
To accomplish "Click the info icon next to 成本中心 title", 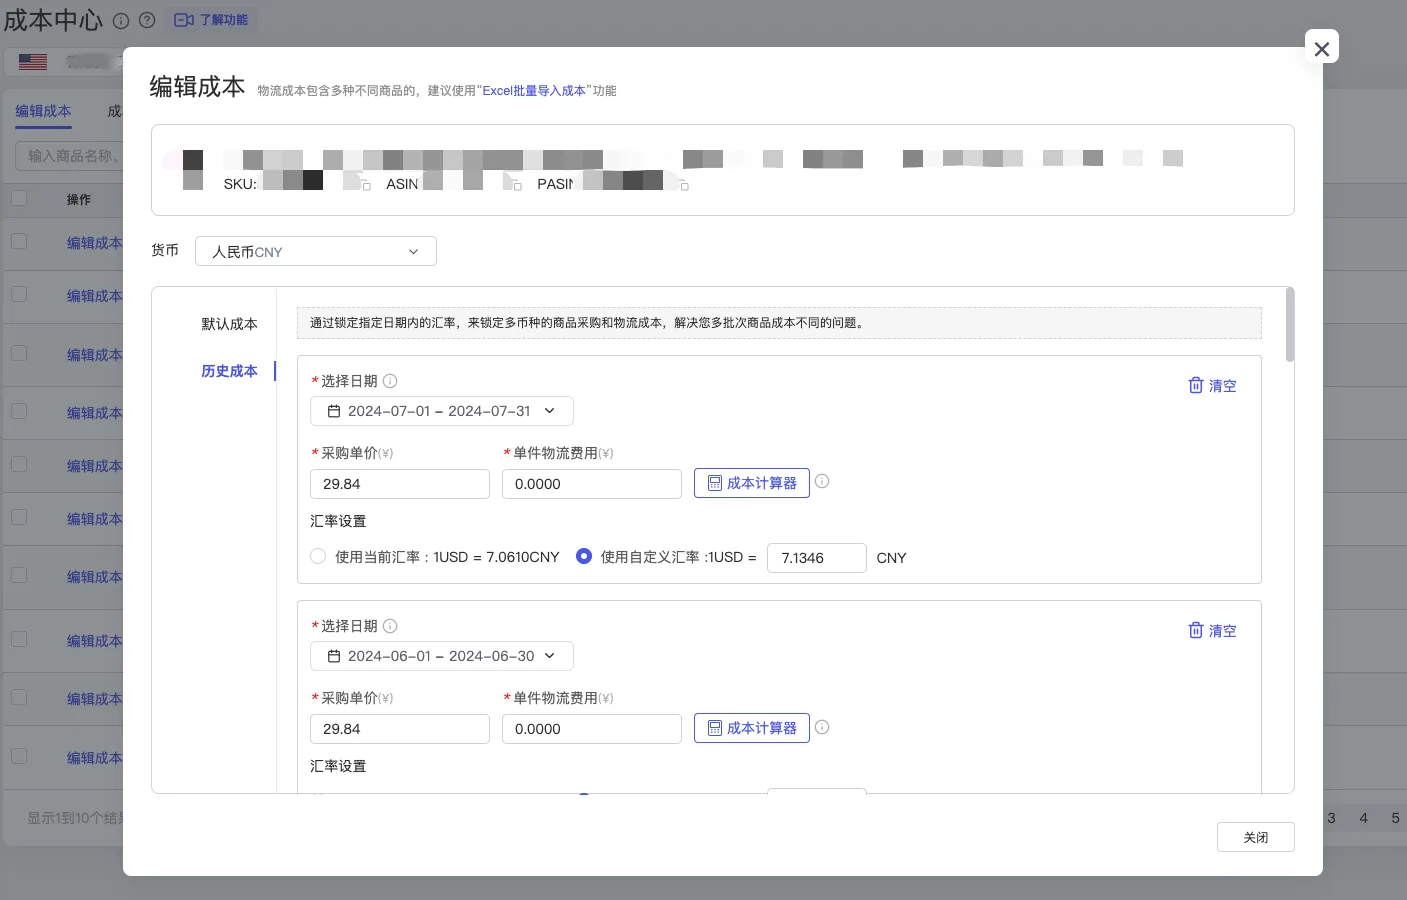I will click(x=121, y=20).
